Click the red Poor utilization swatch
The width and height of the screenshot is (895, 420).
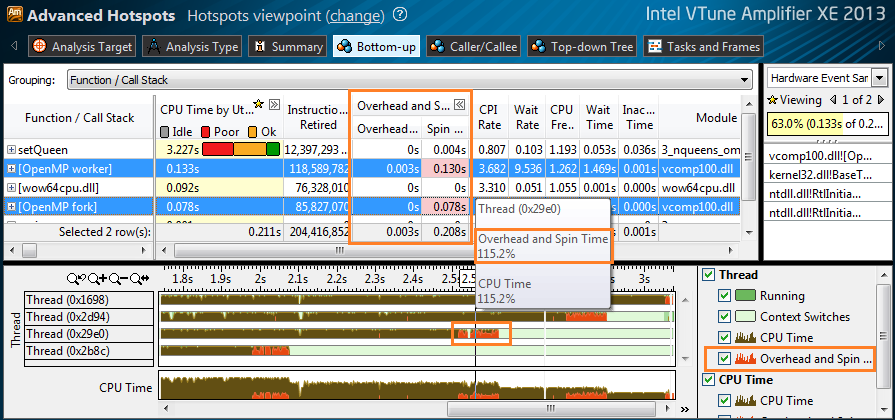point(206,132)
